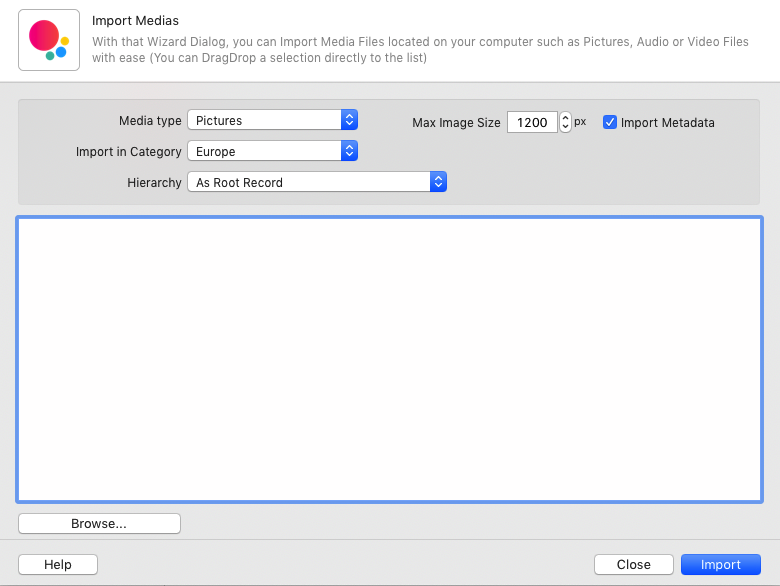The height and width of the screenshot is (586, 780).
Task: Click the Hierarchy field label
Action: tap(154, 182)
